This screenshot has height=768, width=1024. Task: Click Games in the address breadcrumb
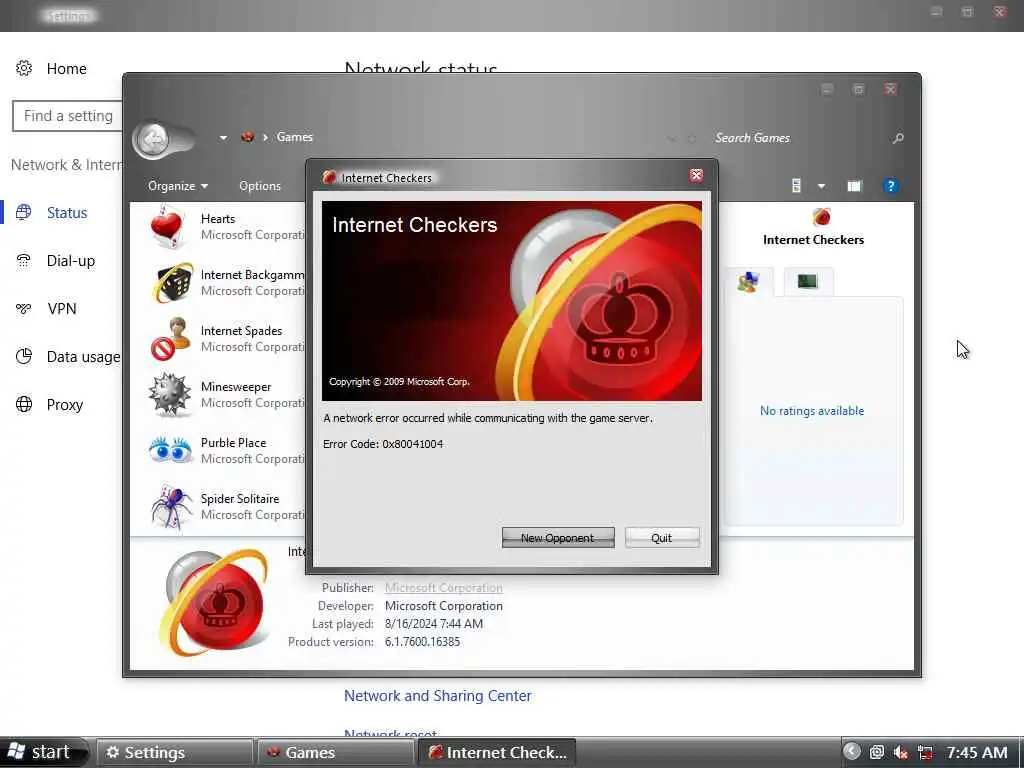295,137
